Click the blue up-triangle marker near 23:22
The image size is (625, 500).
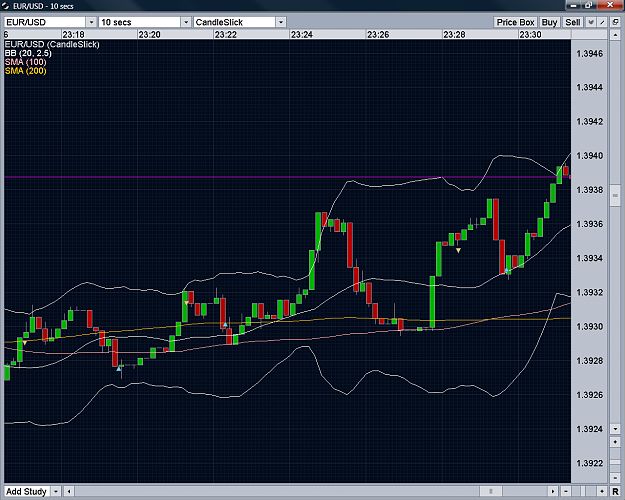pyautogui.click(x=225, y=325)
